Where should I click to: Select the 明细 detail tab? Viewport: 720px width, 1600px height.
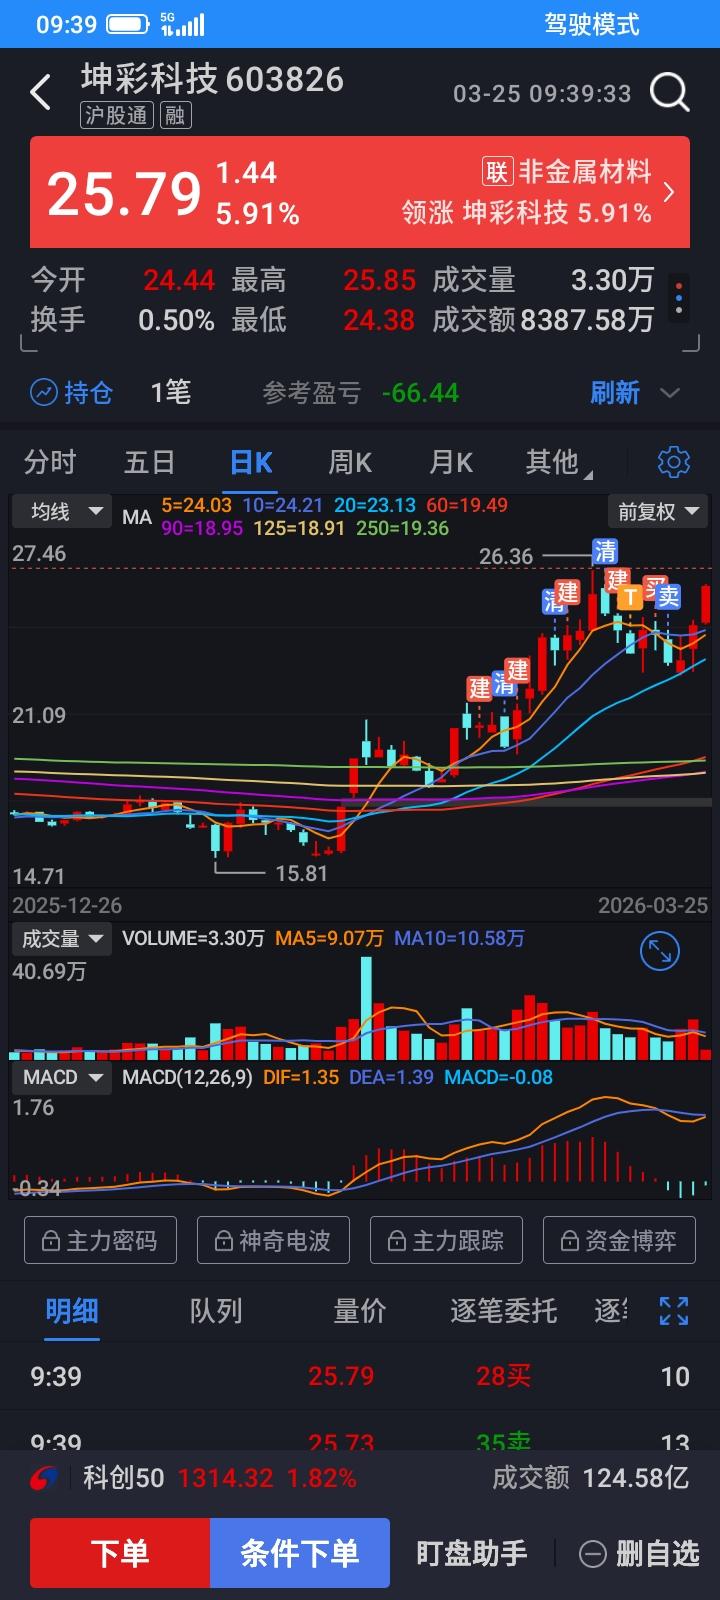click(72, 1311)
